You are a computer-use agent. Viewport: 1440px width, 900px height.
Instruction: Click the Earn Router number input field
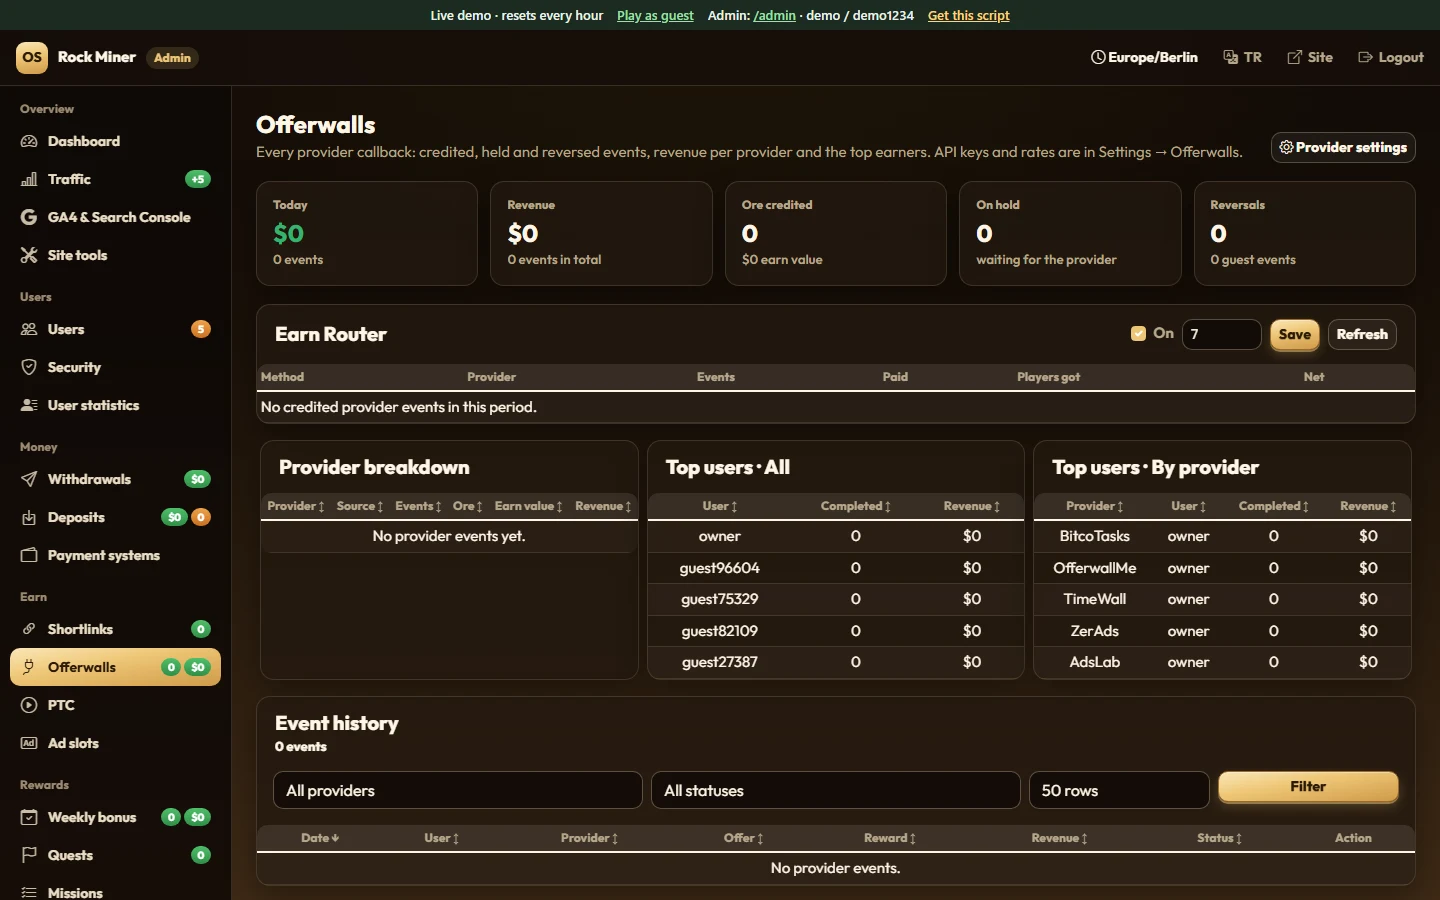(1221, 334)
